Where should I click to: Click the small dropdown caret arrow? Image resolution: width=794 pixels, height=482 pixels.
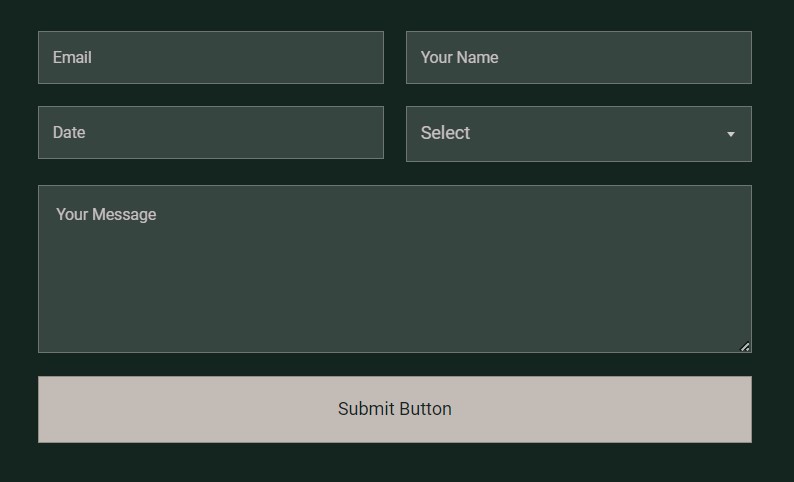pyautogui.click(x=731, y=134)
